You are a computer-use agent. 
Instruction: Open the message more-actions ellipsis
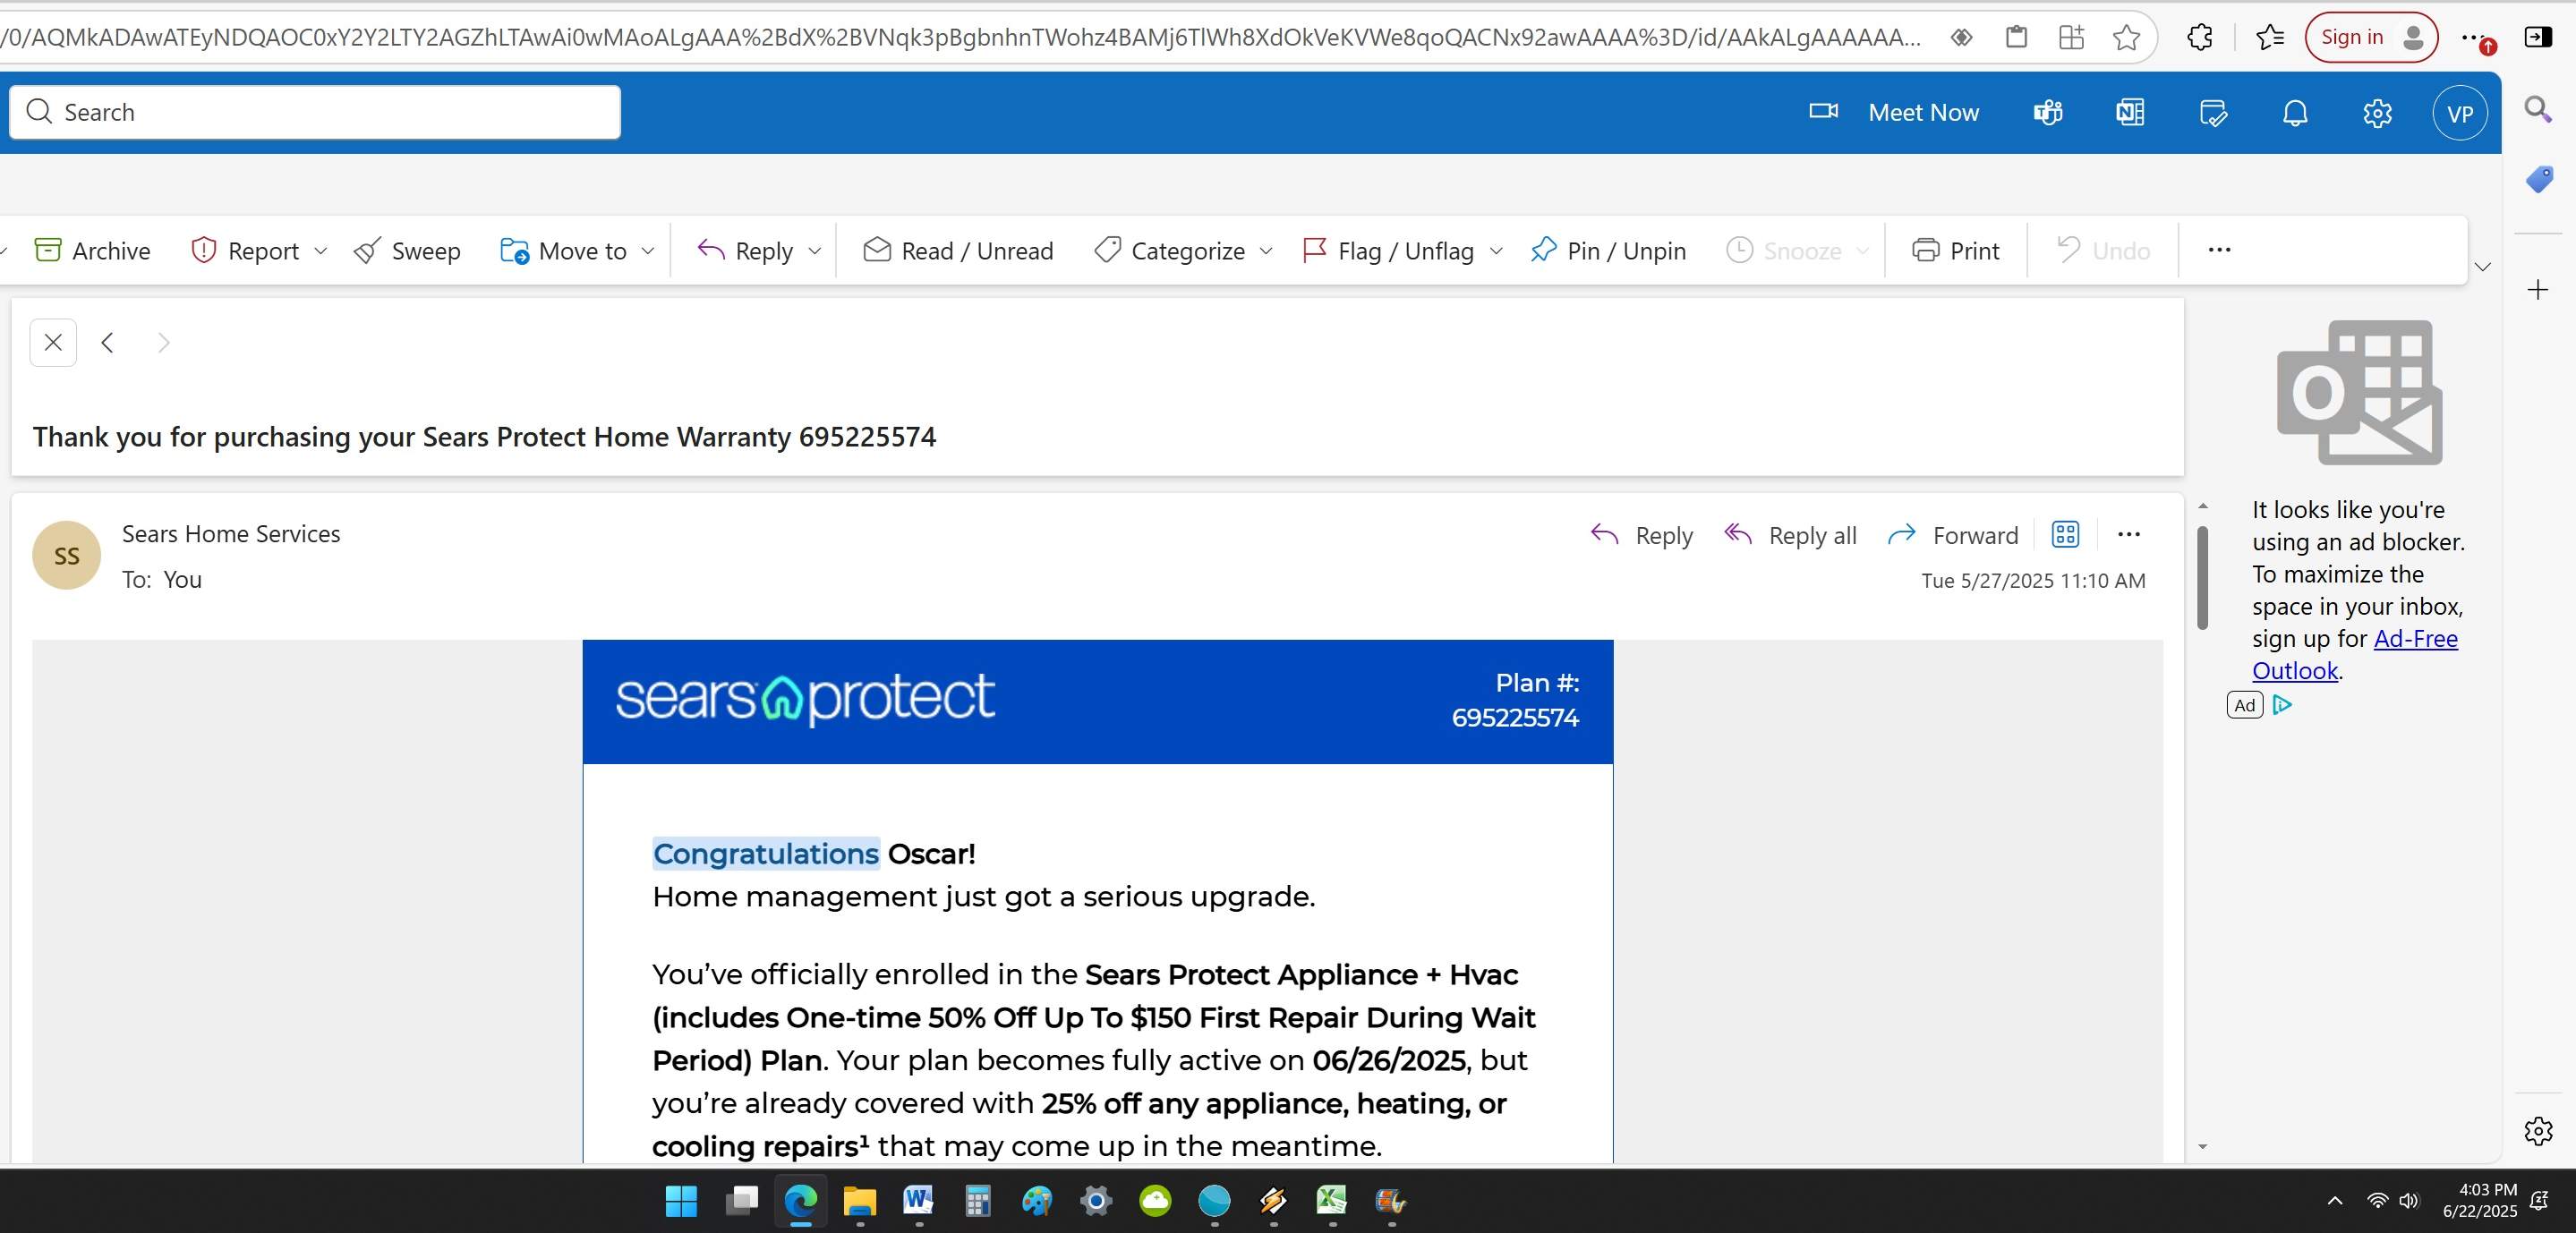coord(2129,534)
